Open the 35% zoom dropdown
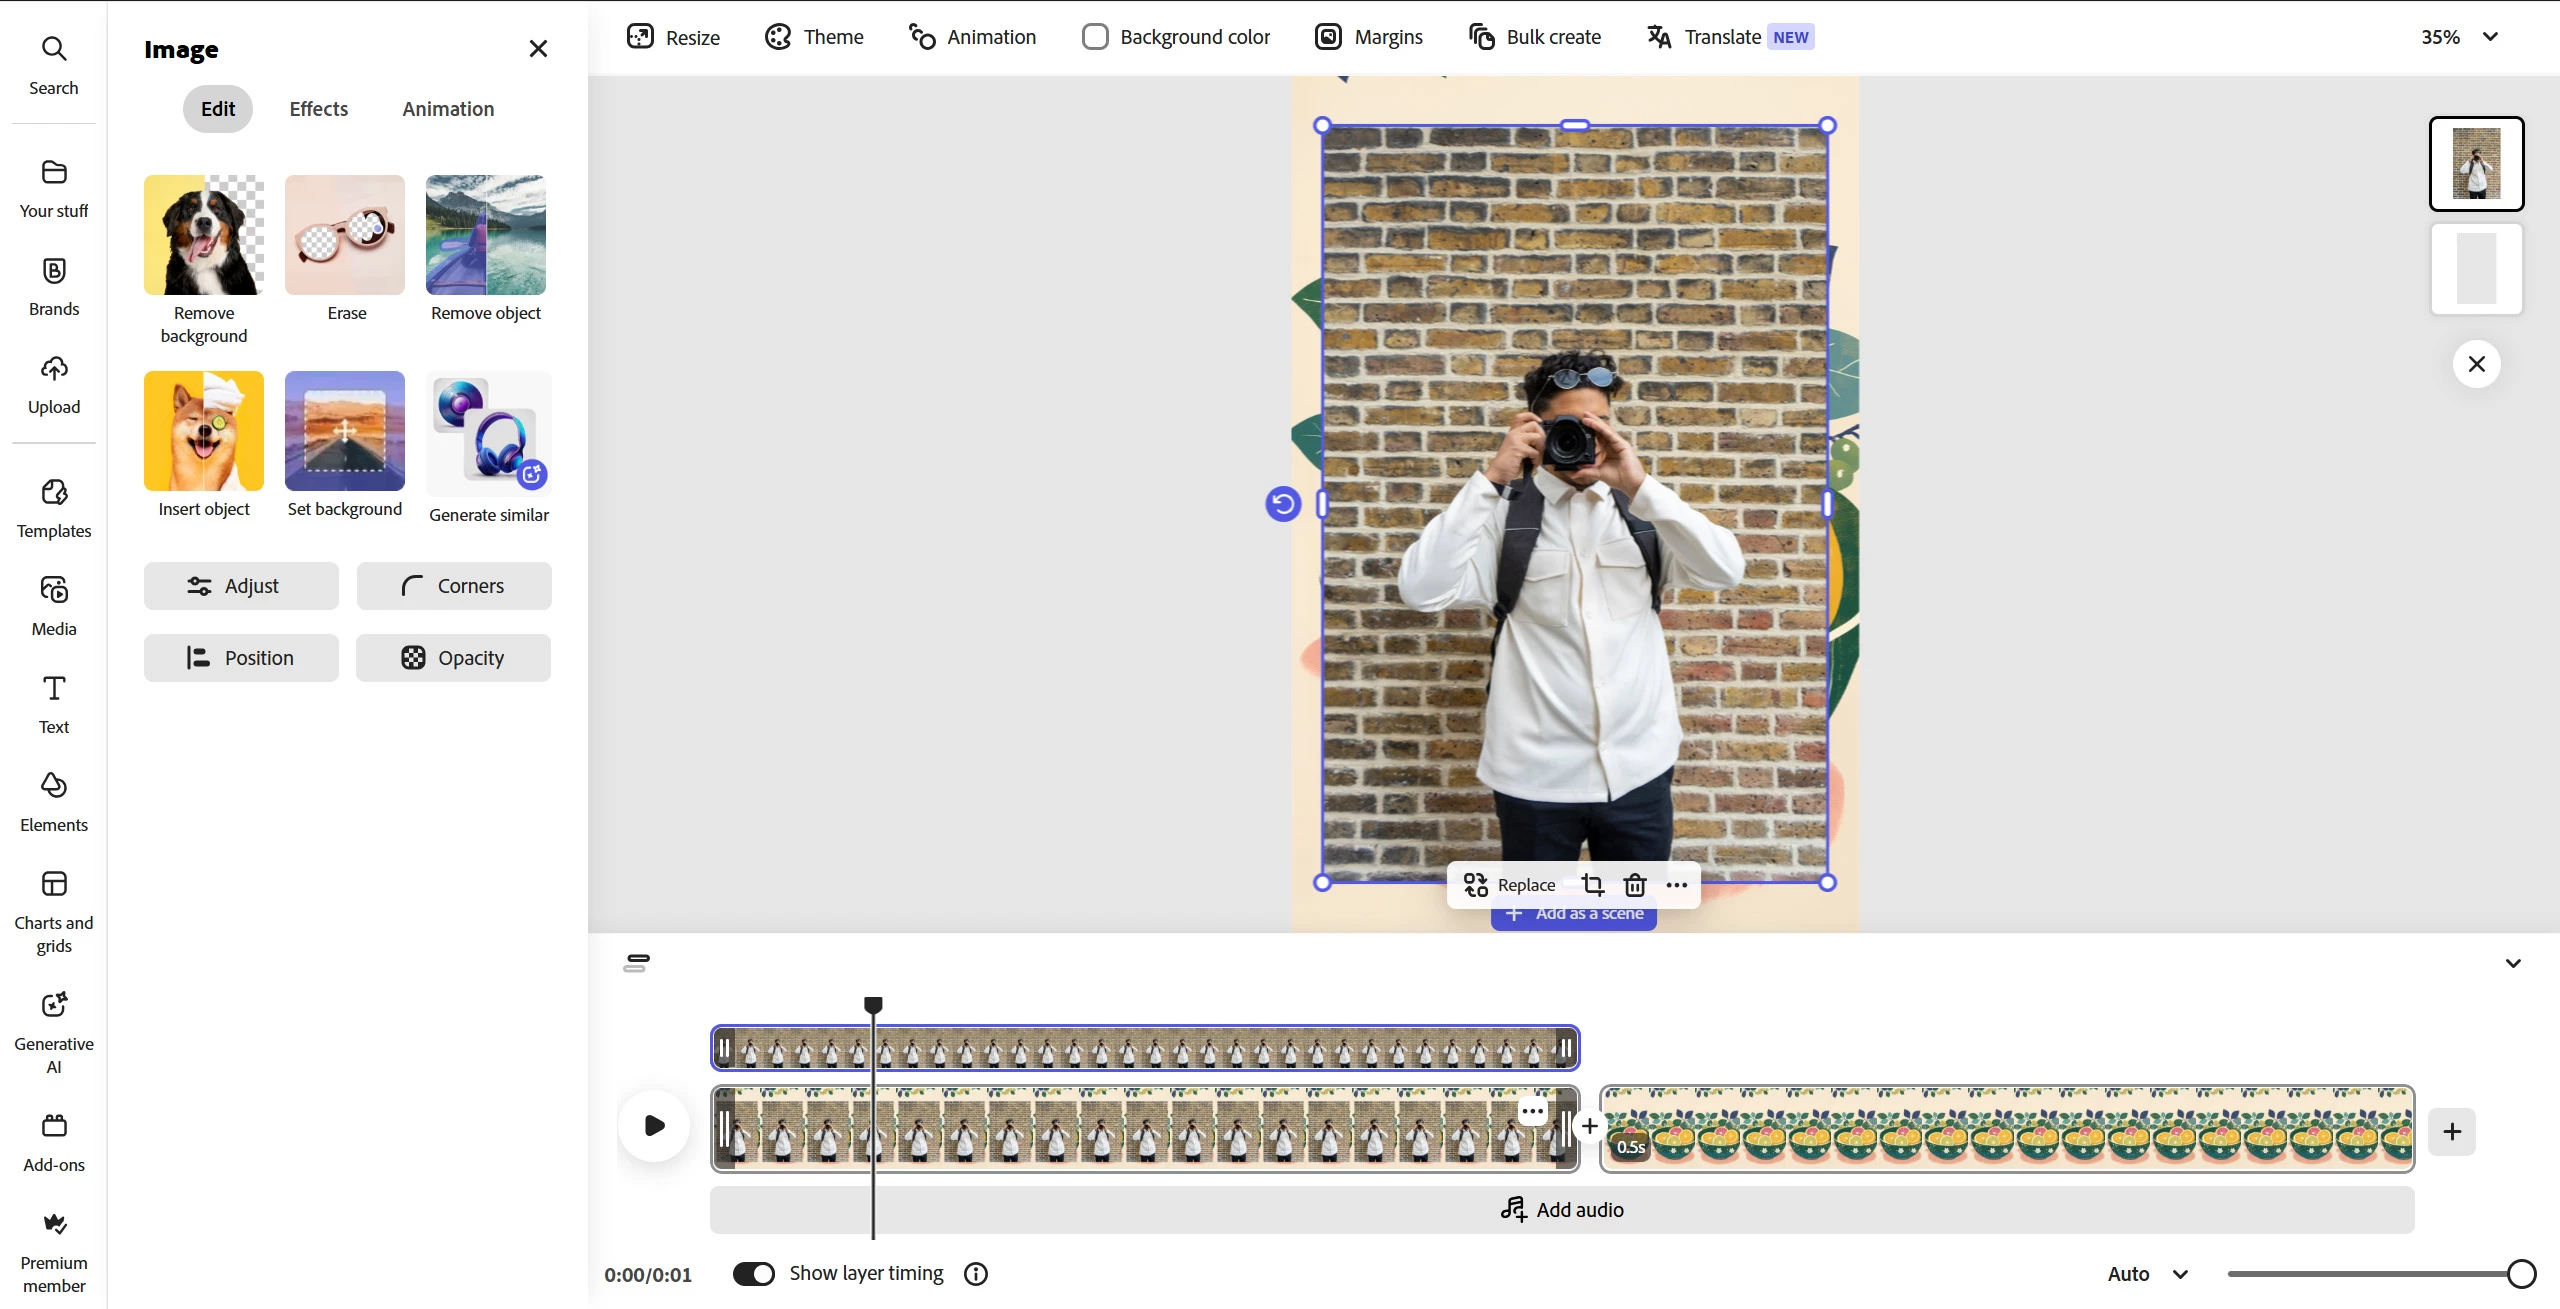The image size is (2560, 1309). [x=2459, y=37]
